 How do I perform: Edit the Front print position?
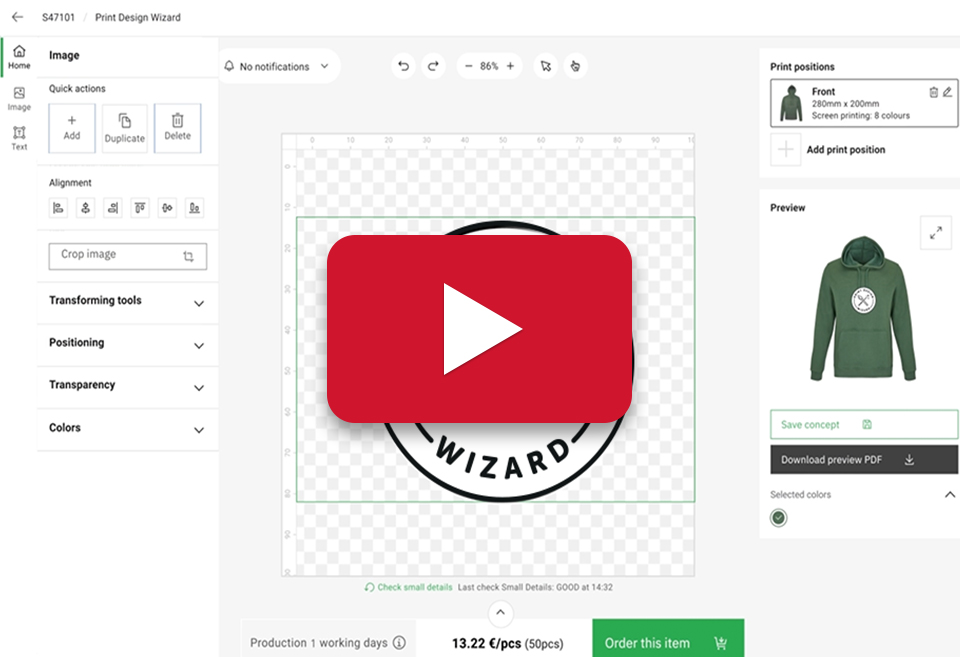pyautogui.click(x=947, y=92)
